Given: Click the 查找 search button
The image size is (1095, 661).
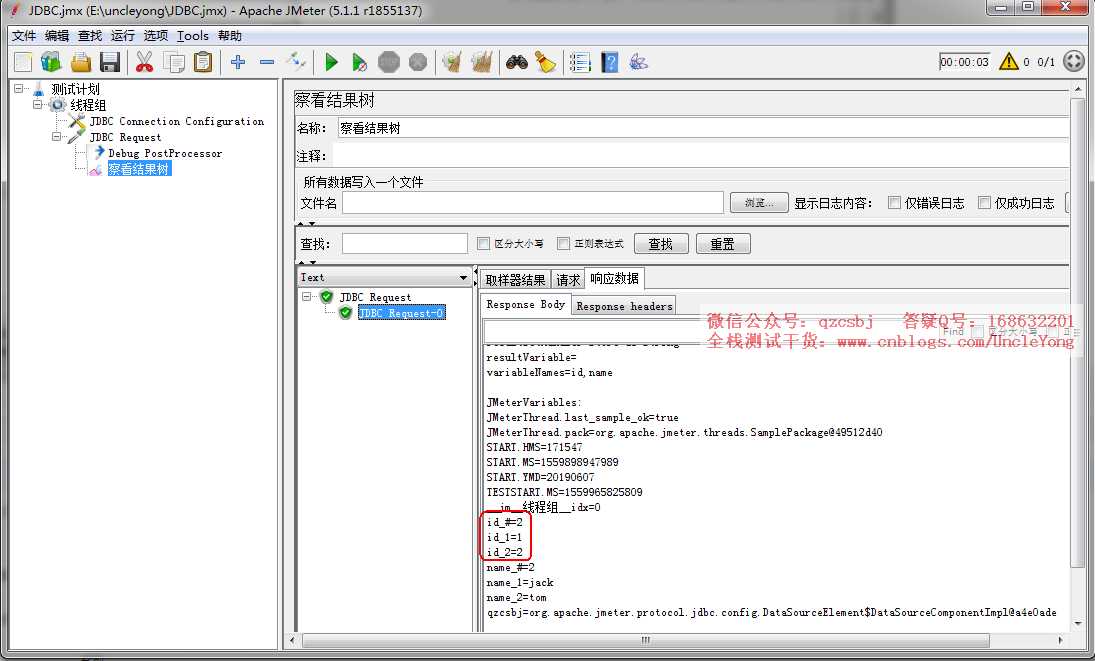Looking at the screenshot, I should click(661, 244).
